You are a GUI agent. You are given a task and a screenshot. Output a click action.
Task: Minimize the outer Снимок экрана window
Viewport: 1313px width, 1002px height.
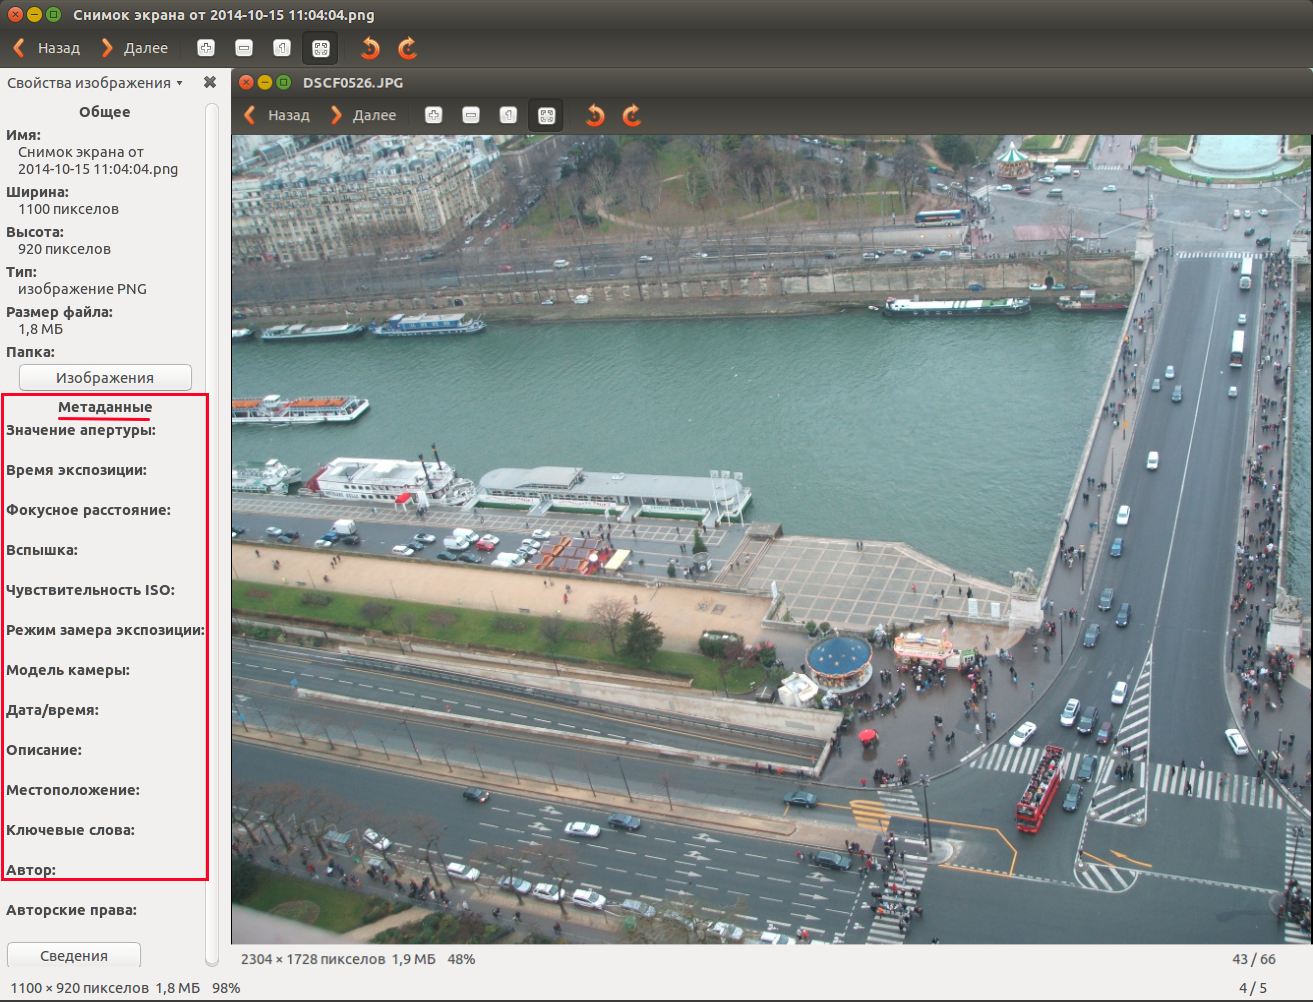34,15
